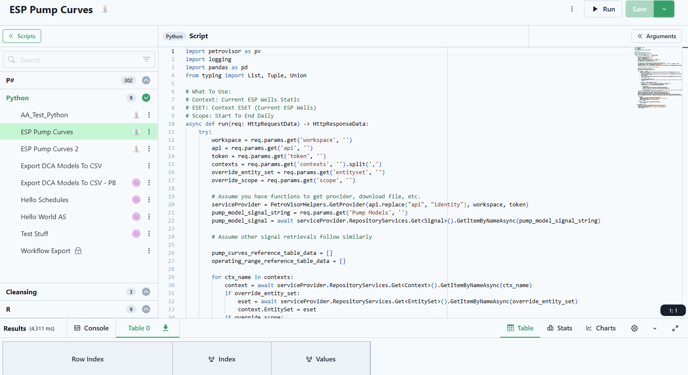Open three-dot menu for ESP Pump Curves
This screenshot has width=688, height=375.
click(x=149, y=132)
